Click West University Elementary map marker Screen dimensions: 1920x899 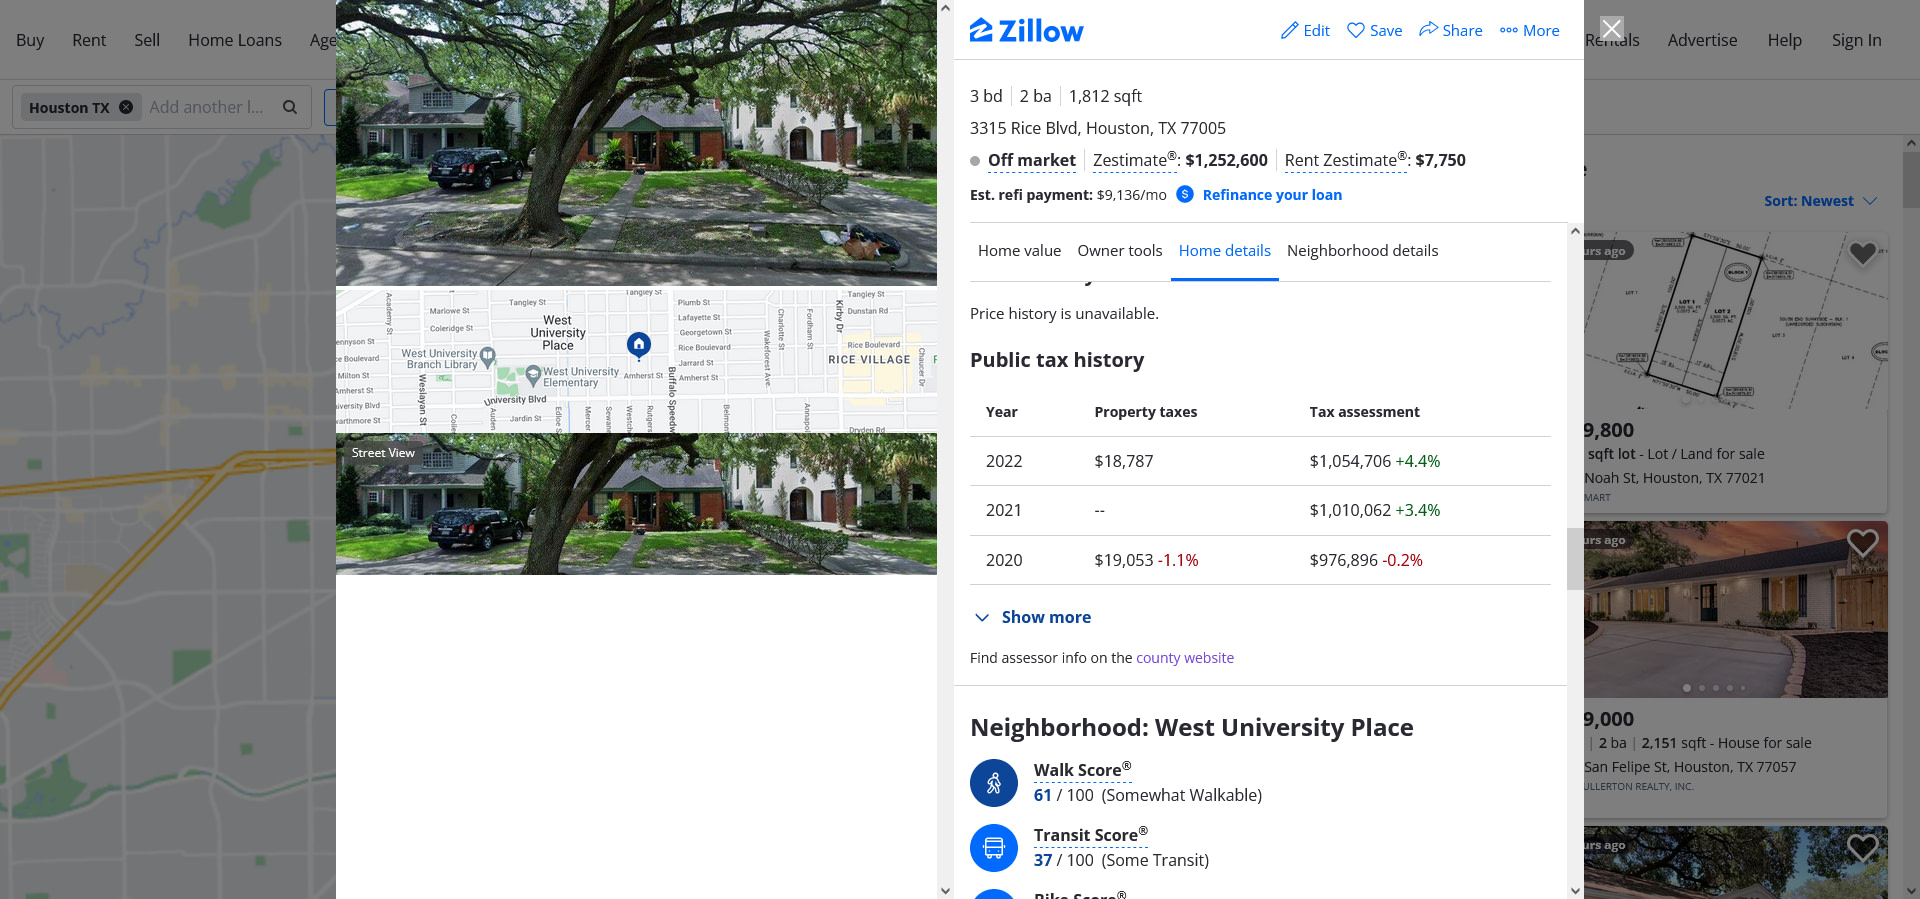click(533, 374)
